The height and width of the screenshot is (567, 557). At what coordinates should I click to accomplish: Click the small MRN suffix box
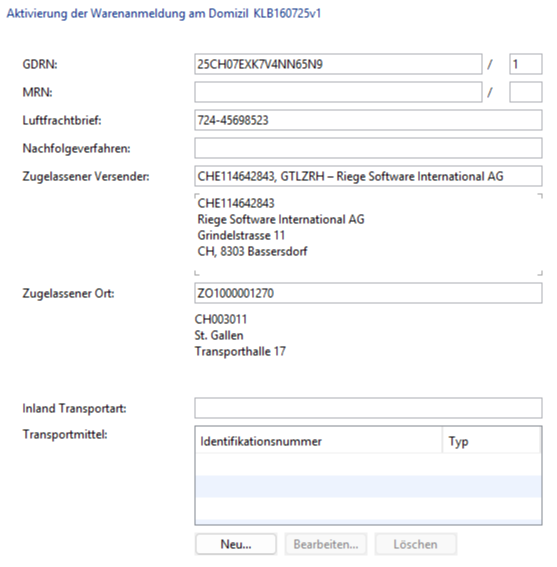pos(526,92)
